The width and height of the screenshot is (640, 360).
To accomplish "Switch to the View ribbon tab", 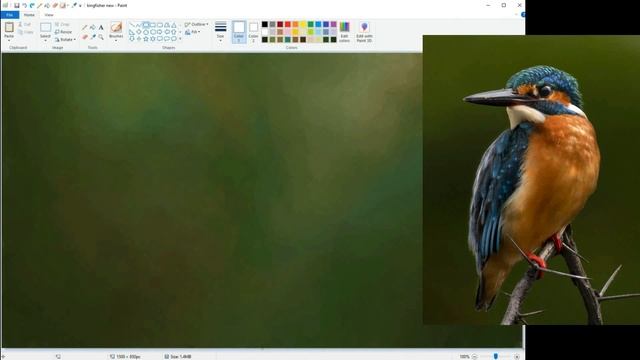I will pyautogui.click(x=49, y=15).
